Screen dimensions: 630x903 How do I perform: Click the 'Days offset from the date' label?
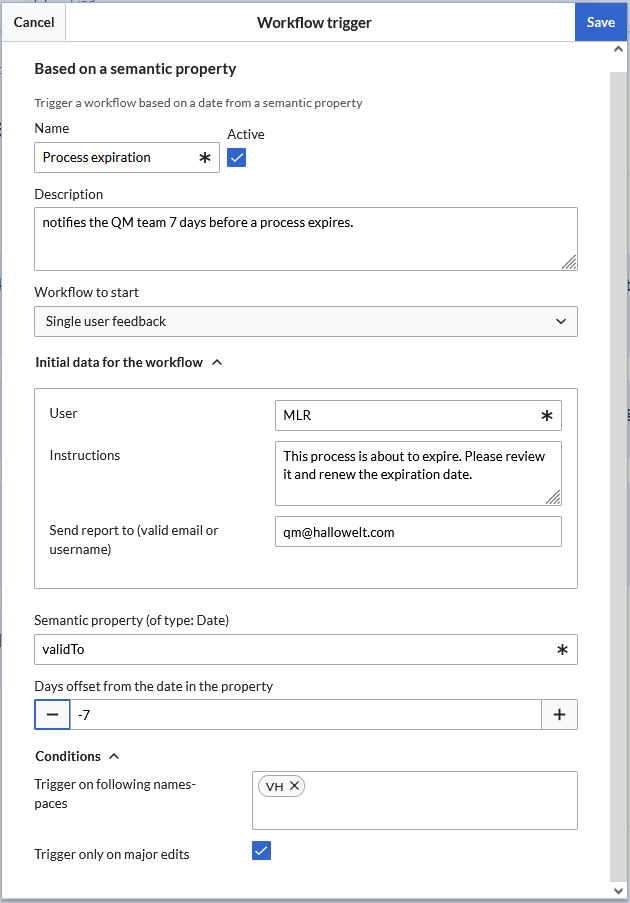pyautogui.click(x=154, y=686)
